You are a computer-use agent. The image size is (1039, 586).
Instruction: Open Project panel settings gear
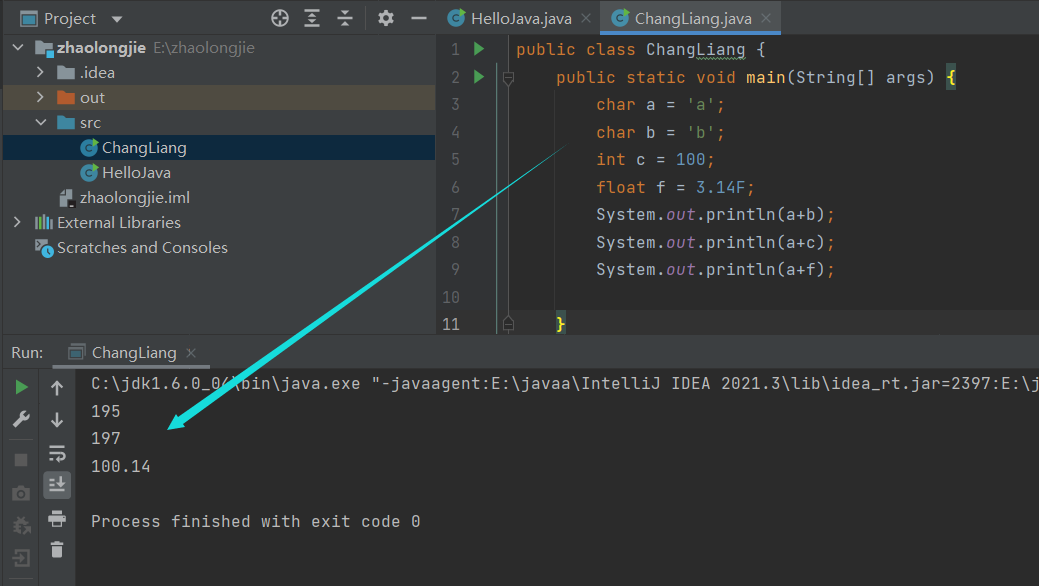click(x=386, y=18)
